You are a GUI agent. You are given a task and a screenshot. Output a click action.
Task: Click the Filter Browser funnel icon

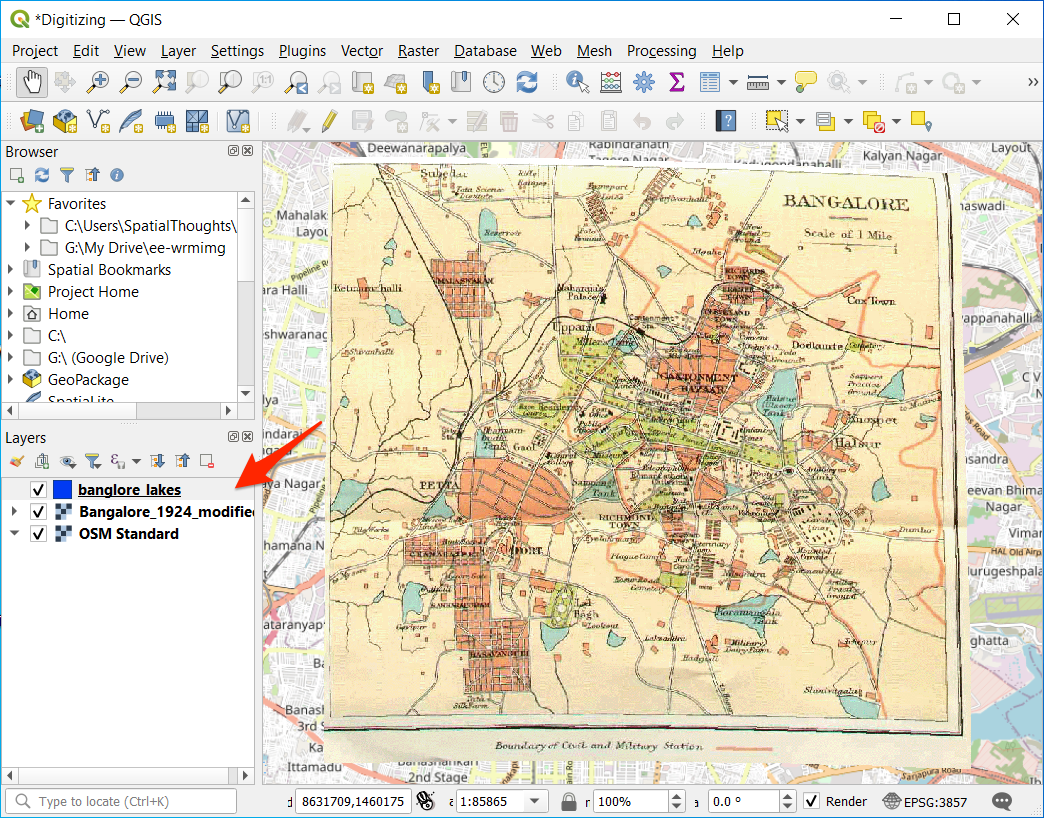pyautogui.click(x=67, y=175)
